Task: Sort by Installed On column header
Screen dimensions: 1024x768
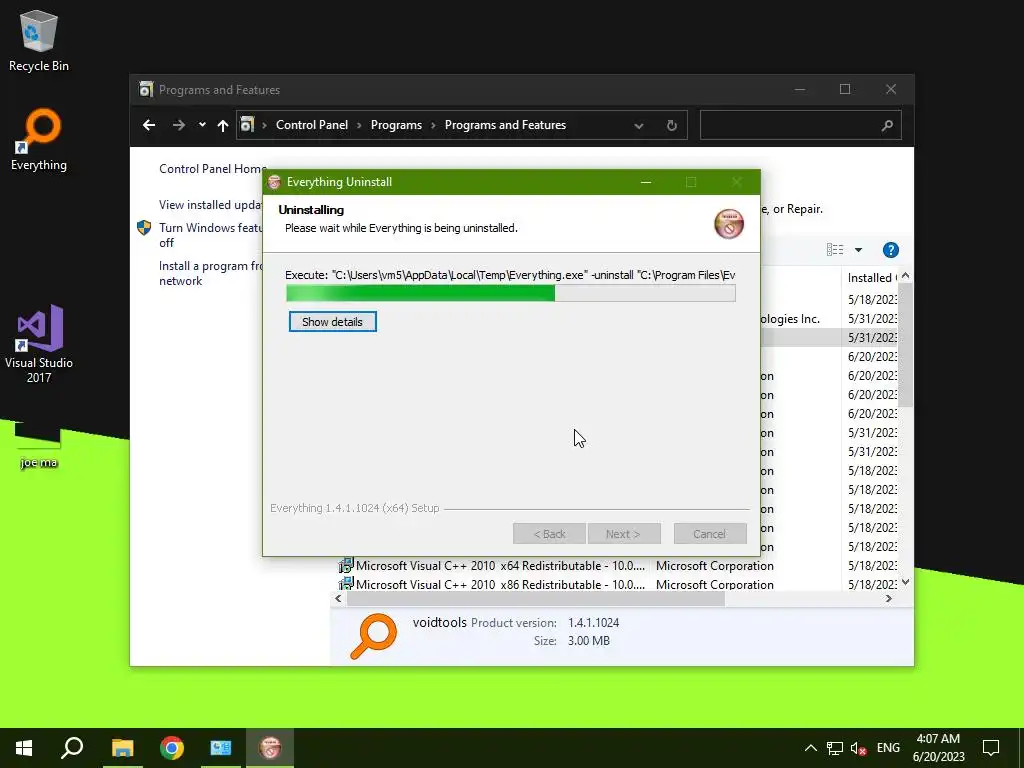Action: (x=871, y=278)
